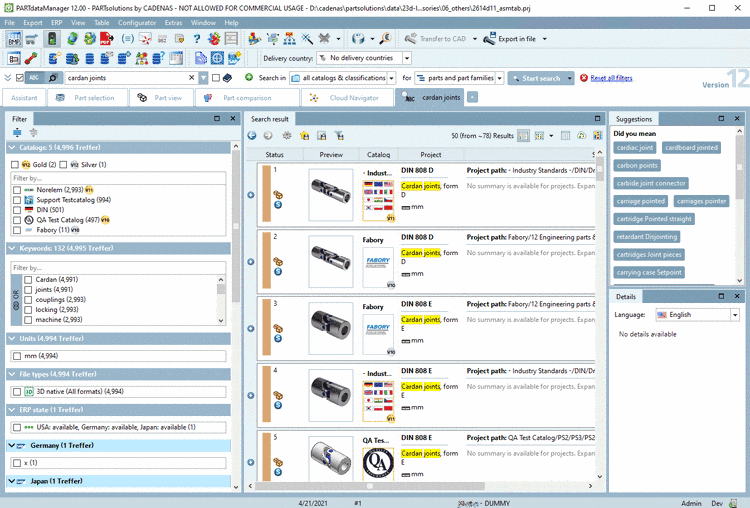
Task: Click the traffic light icon in toolbar
Action: (52, 39)
